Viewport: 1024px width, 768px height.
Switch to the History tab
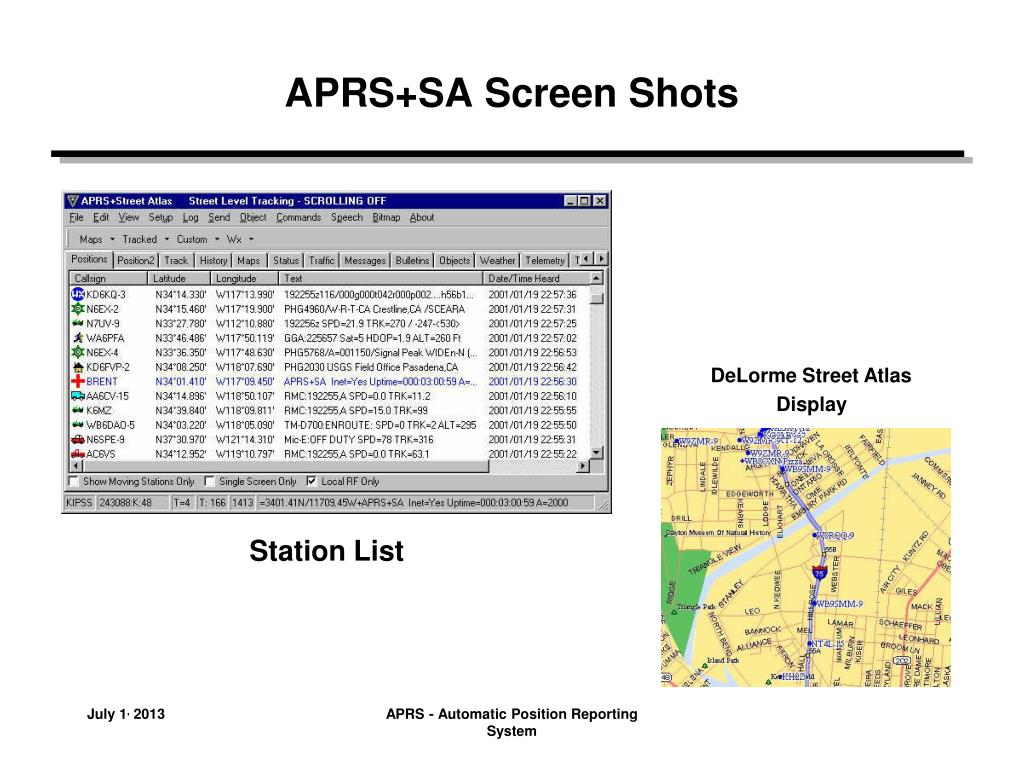point(213,261)
